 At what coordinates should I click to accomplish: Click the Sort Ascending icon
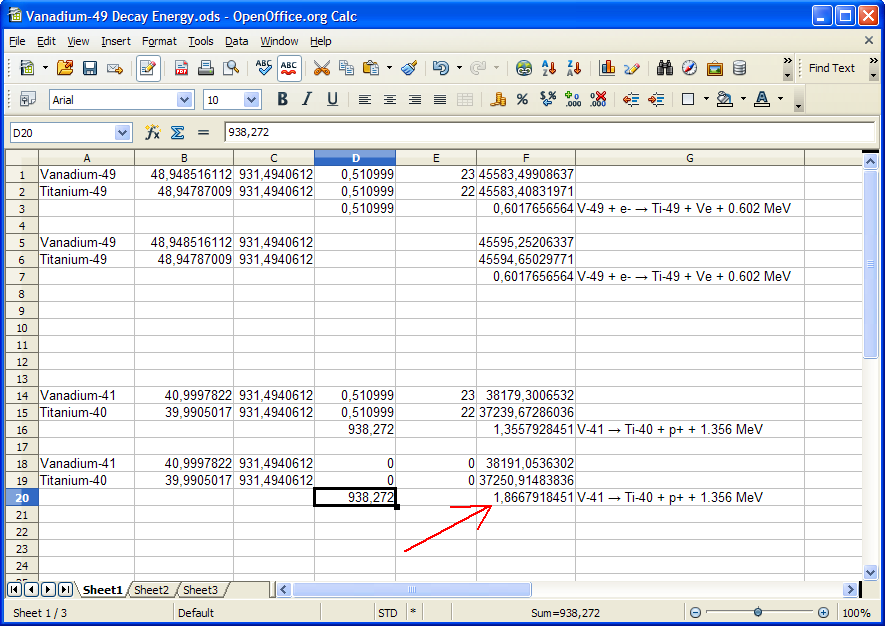click(549, 68)
